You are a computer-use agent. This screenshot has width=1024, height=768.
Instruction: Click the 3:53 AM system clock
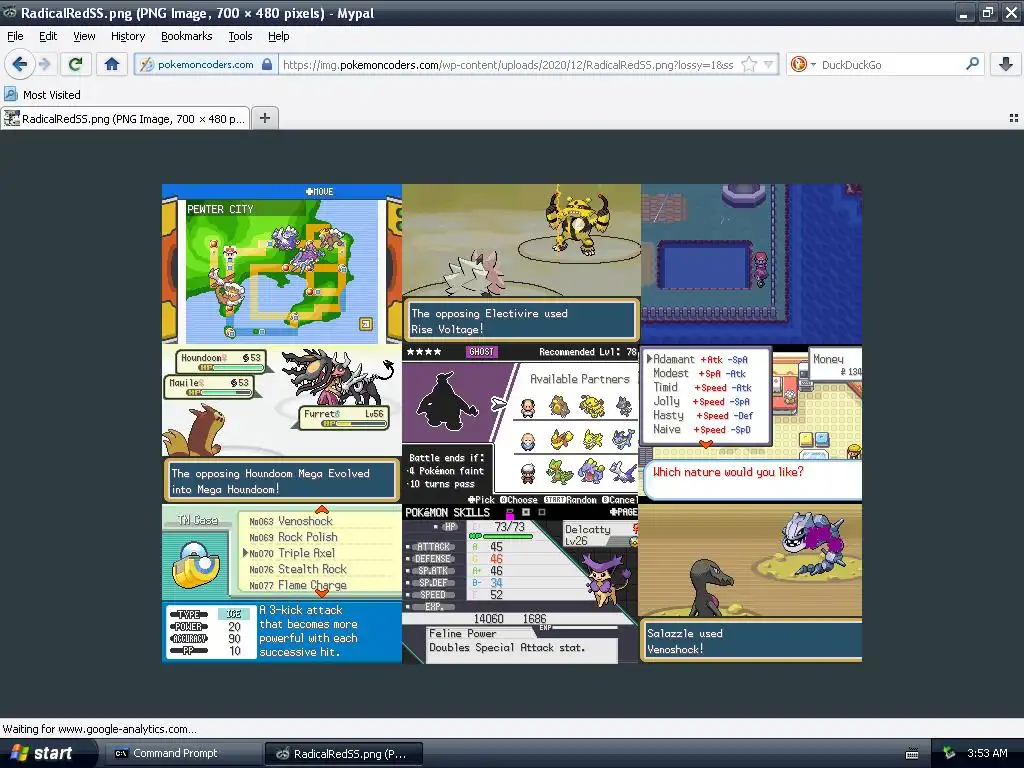pos(987,754)
